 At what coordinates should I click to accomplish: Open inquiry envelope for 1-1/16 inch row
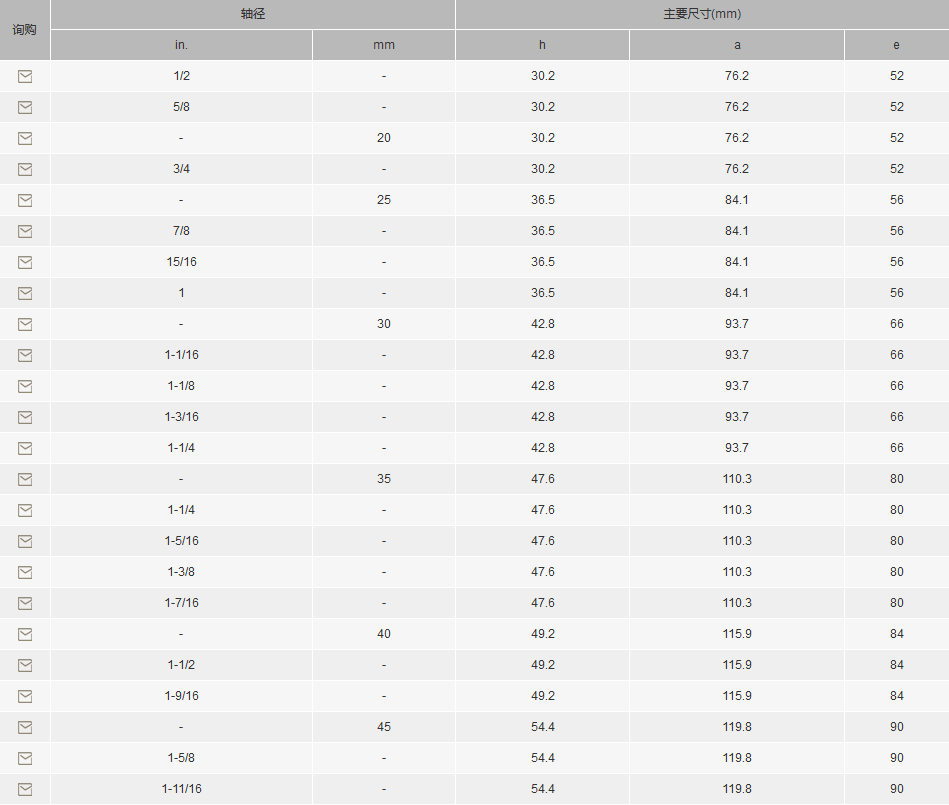tap(25, 355)
